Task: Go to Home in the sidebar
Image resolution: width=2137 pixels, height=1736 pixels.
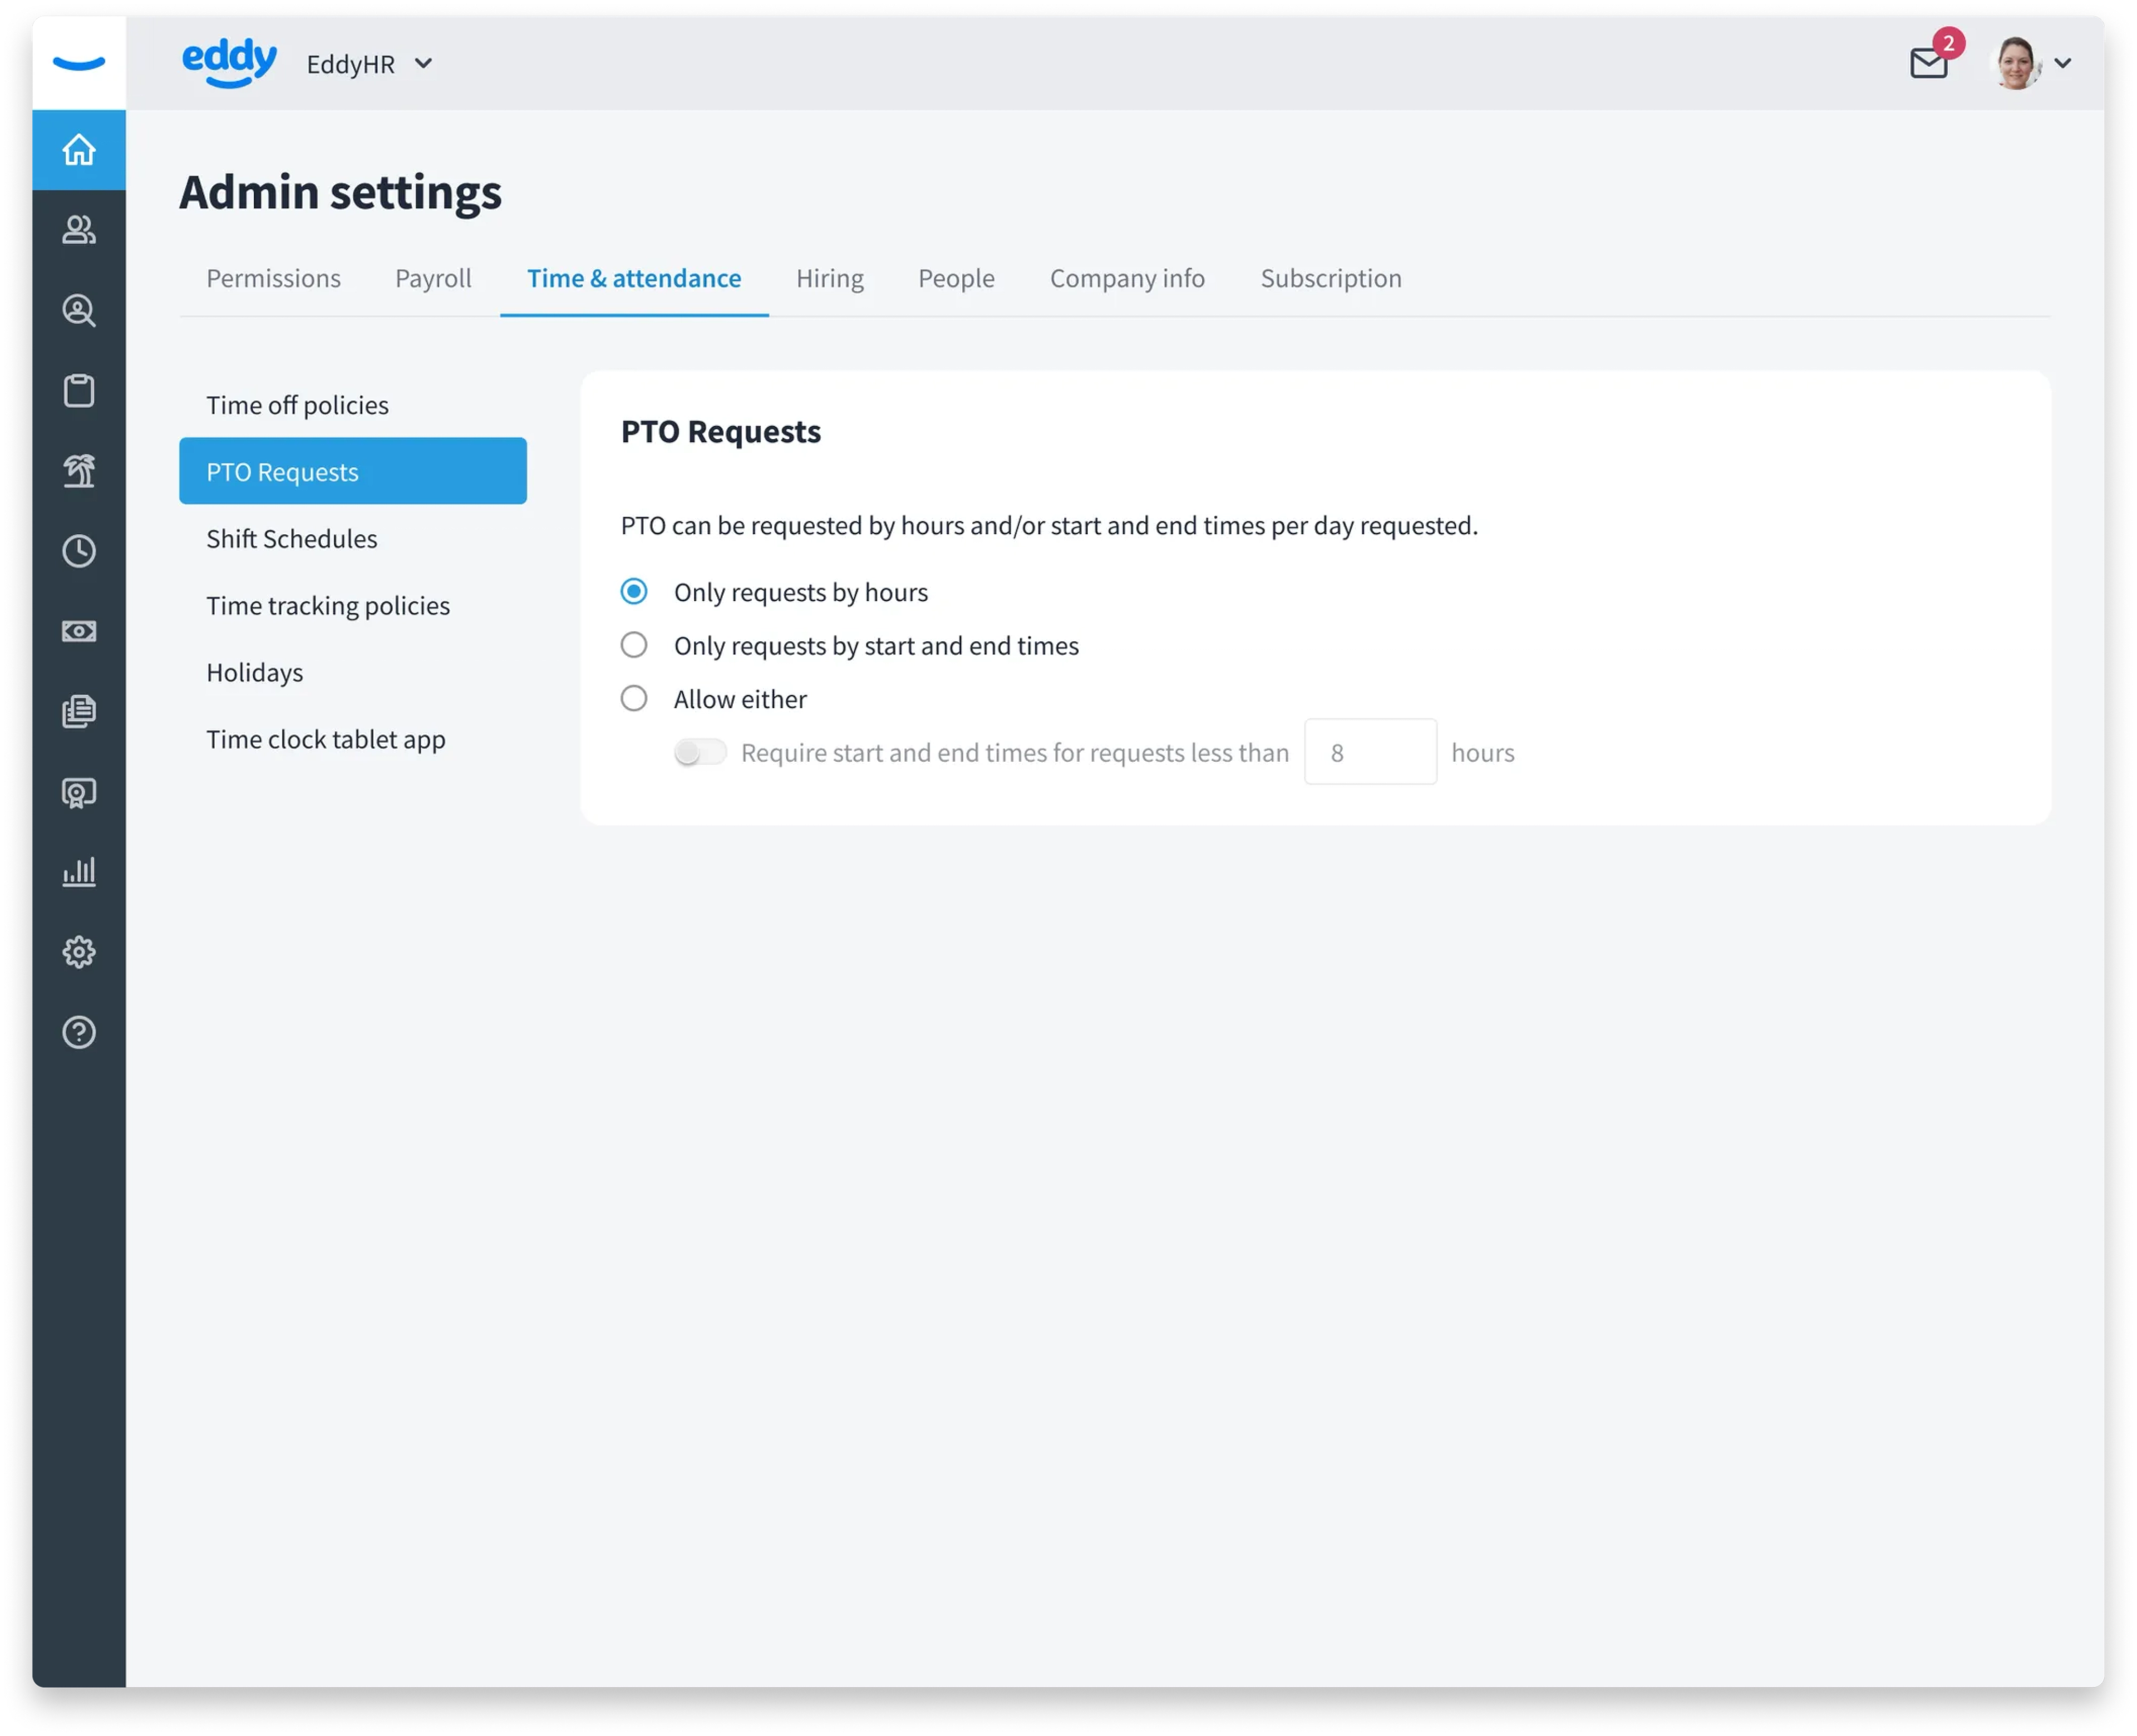Action: [79, 150]
